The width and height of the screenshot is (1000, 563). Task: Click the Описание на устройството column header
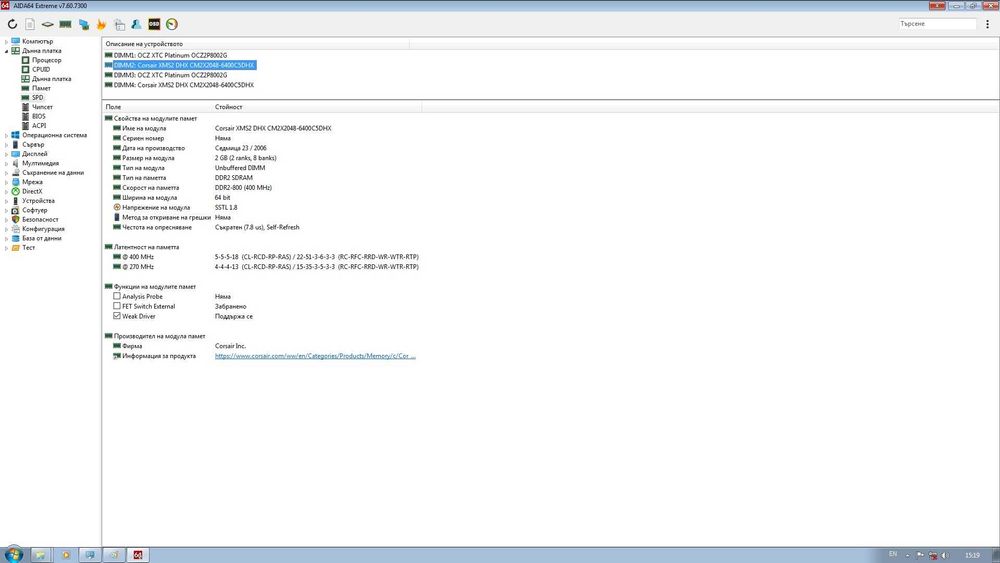pyautogui.click(x=256, y=44)
